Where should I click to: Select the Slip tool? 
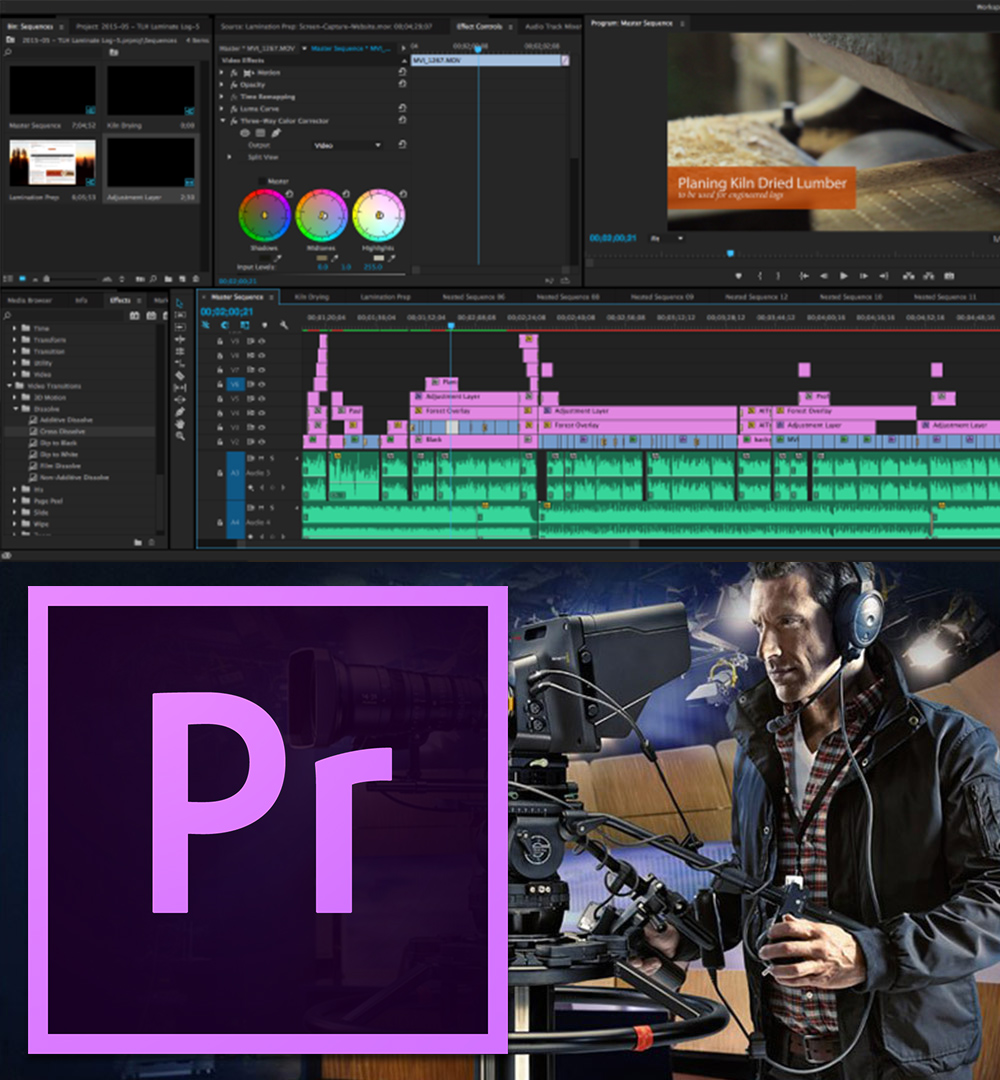tap(180, 388)
